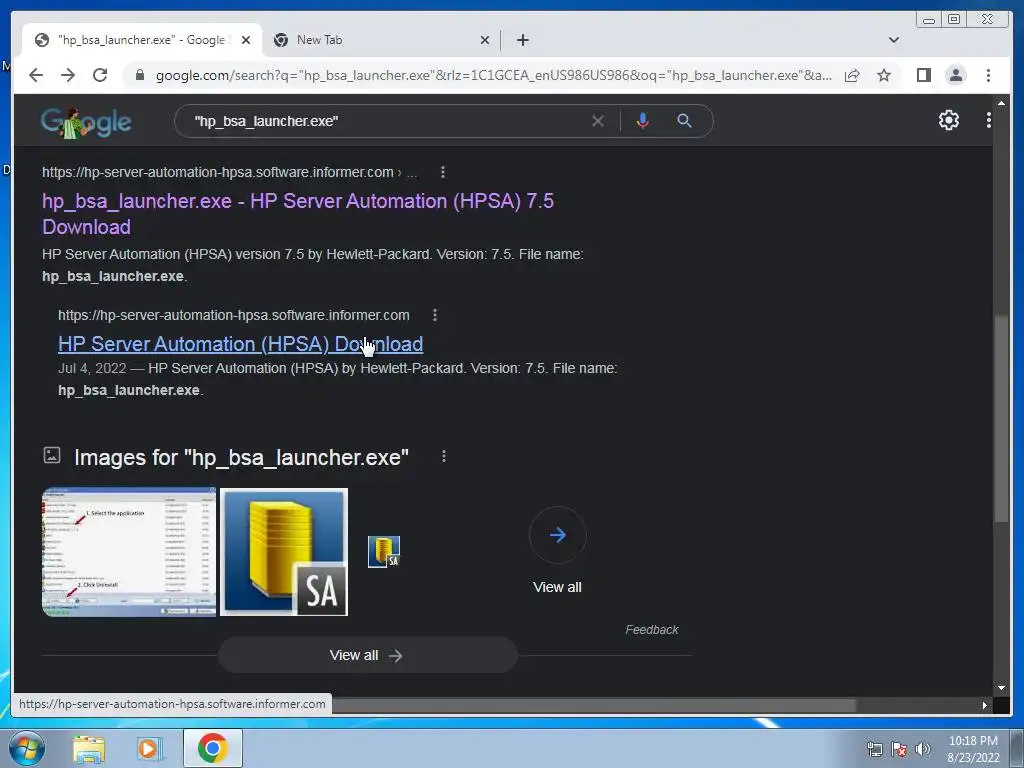Click Feedback link under images
The height and width of the screenshot is (768, 1024).
tap(652, 630)
